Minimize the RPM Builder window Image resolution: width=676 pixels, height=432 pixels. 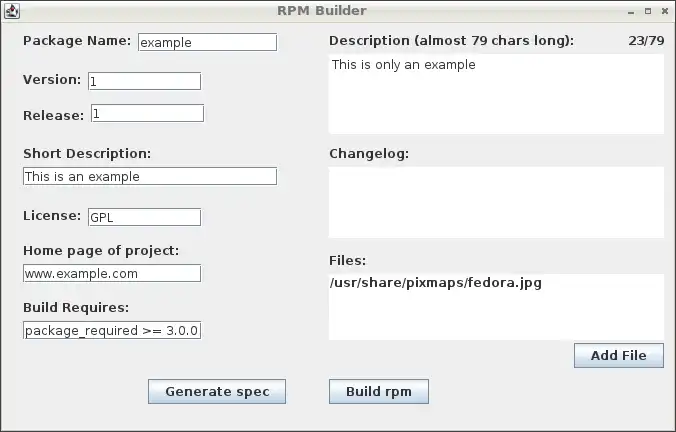tap(631, 12)
